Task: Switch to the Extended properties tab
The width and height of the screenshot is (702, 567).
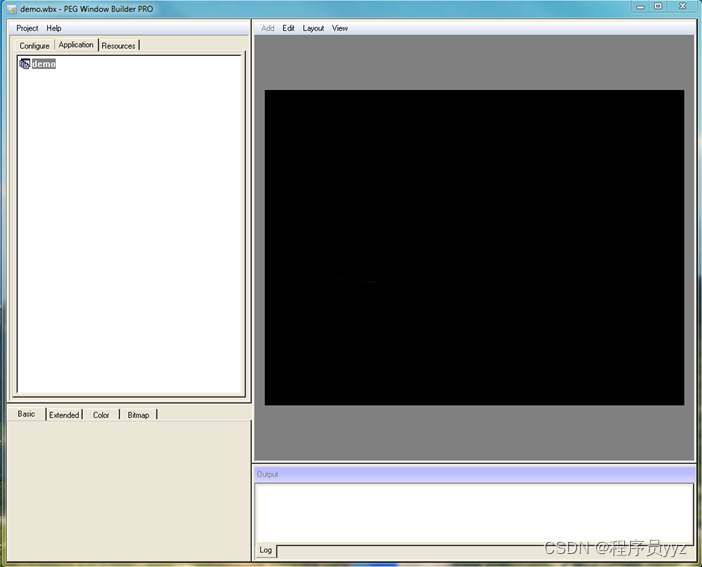Action: [x=64, y=415]
